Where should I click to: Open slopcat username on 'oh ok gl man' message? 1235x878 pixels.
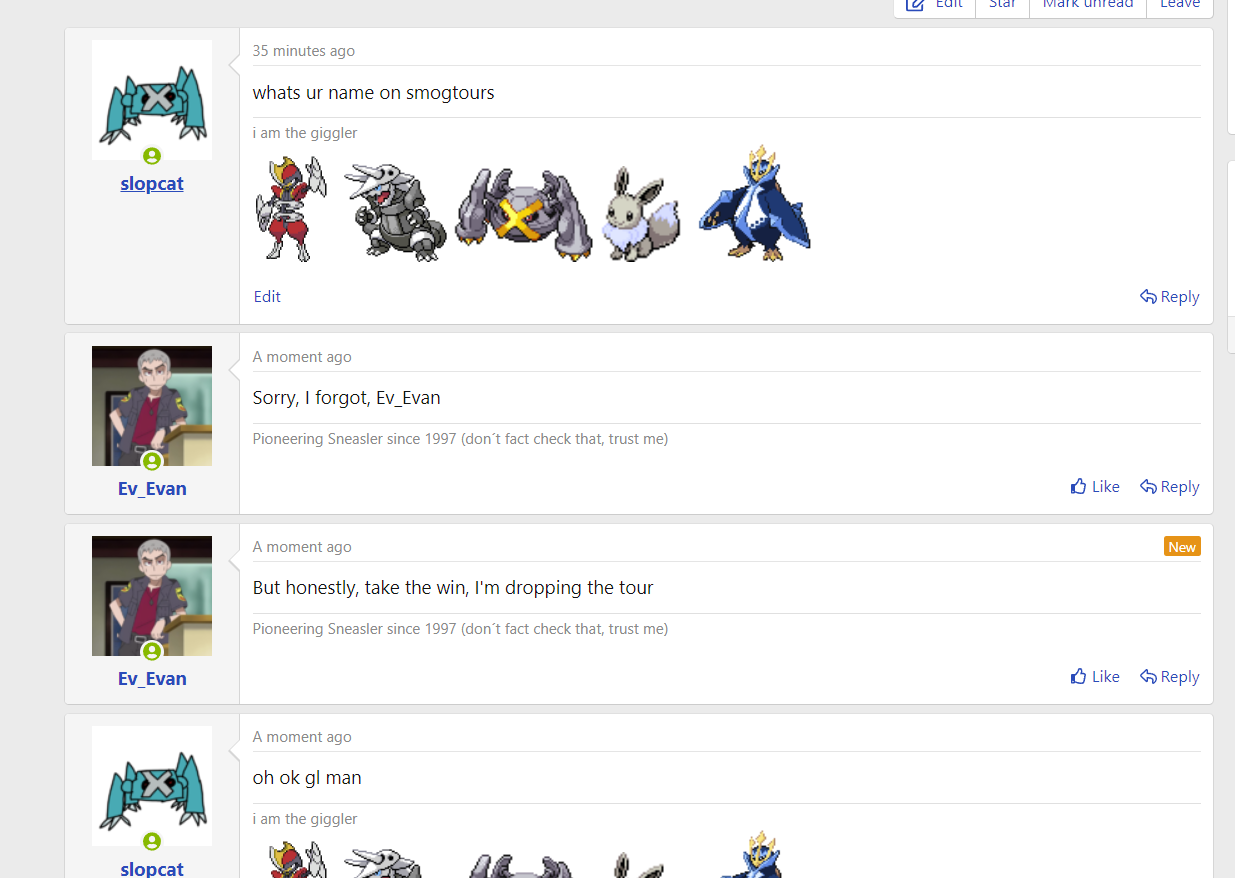[152, 868]
